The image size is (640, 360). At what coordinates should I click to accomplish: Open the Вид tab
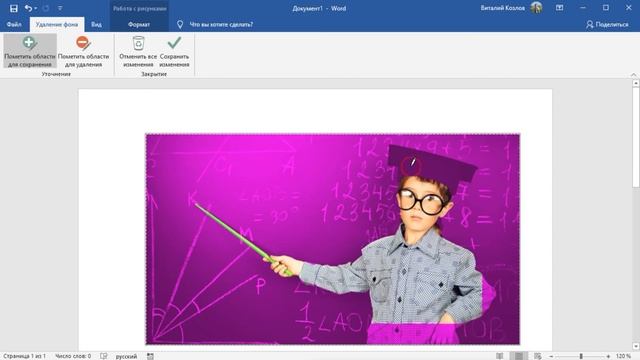[x=96, y=24]
